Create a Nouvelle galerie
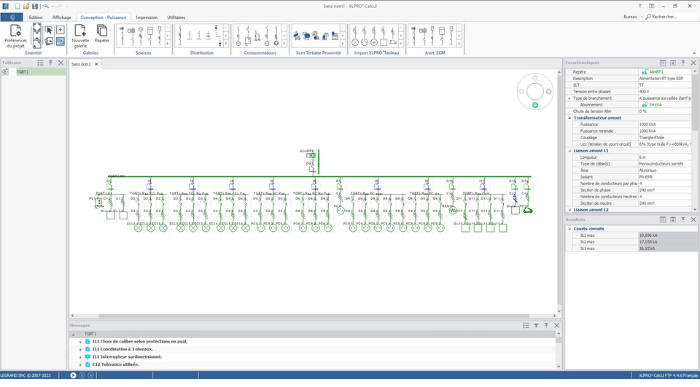The height and width of the screenshot is (387, 700). (80, 36)
